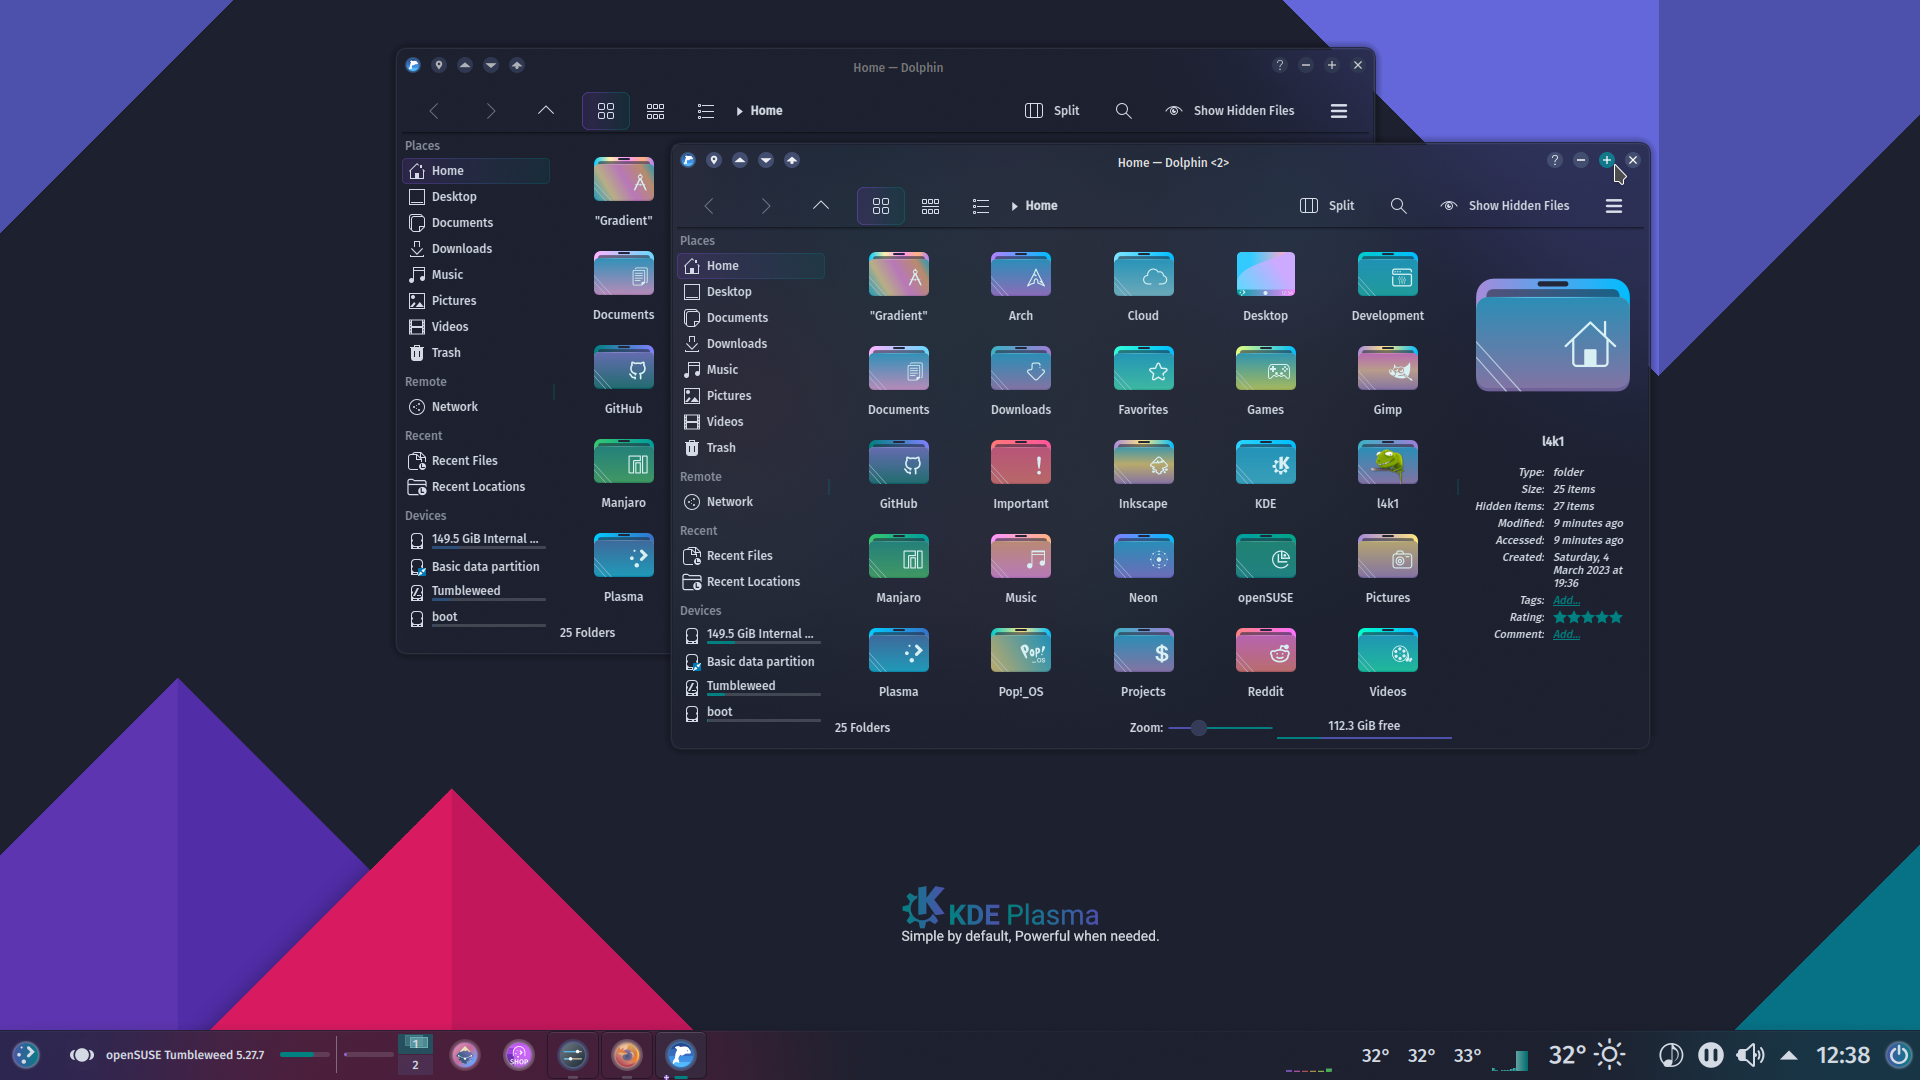Expand the system tray hidden icons arrow
This screenshot has width=1920, height=1080.
(1789, 1055)
